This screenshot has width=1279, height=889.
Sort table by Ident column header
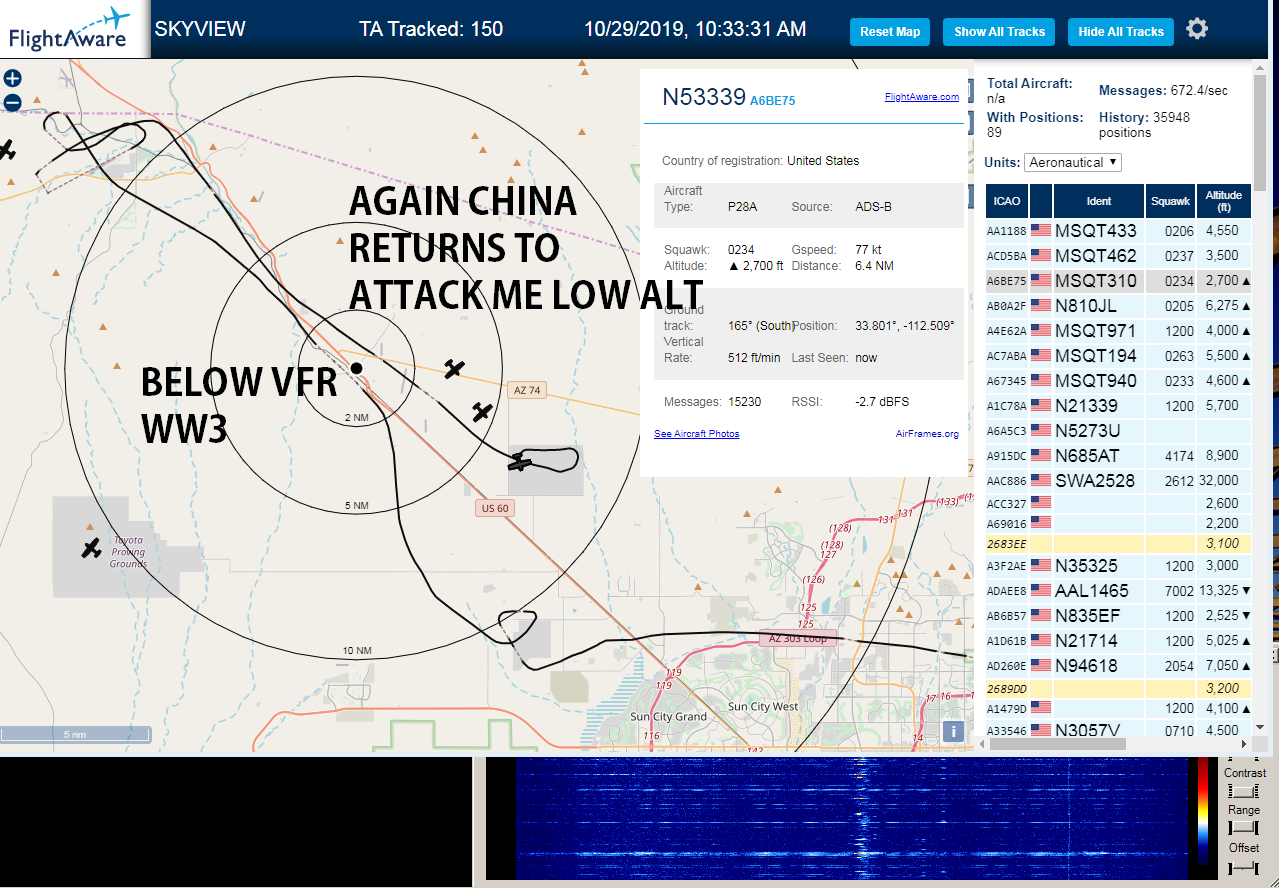pos(1098,201)
